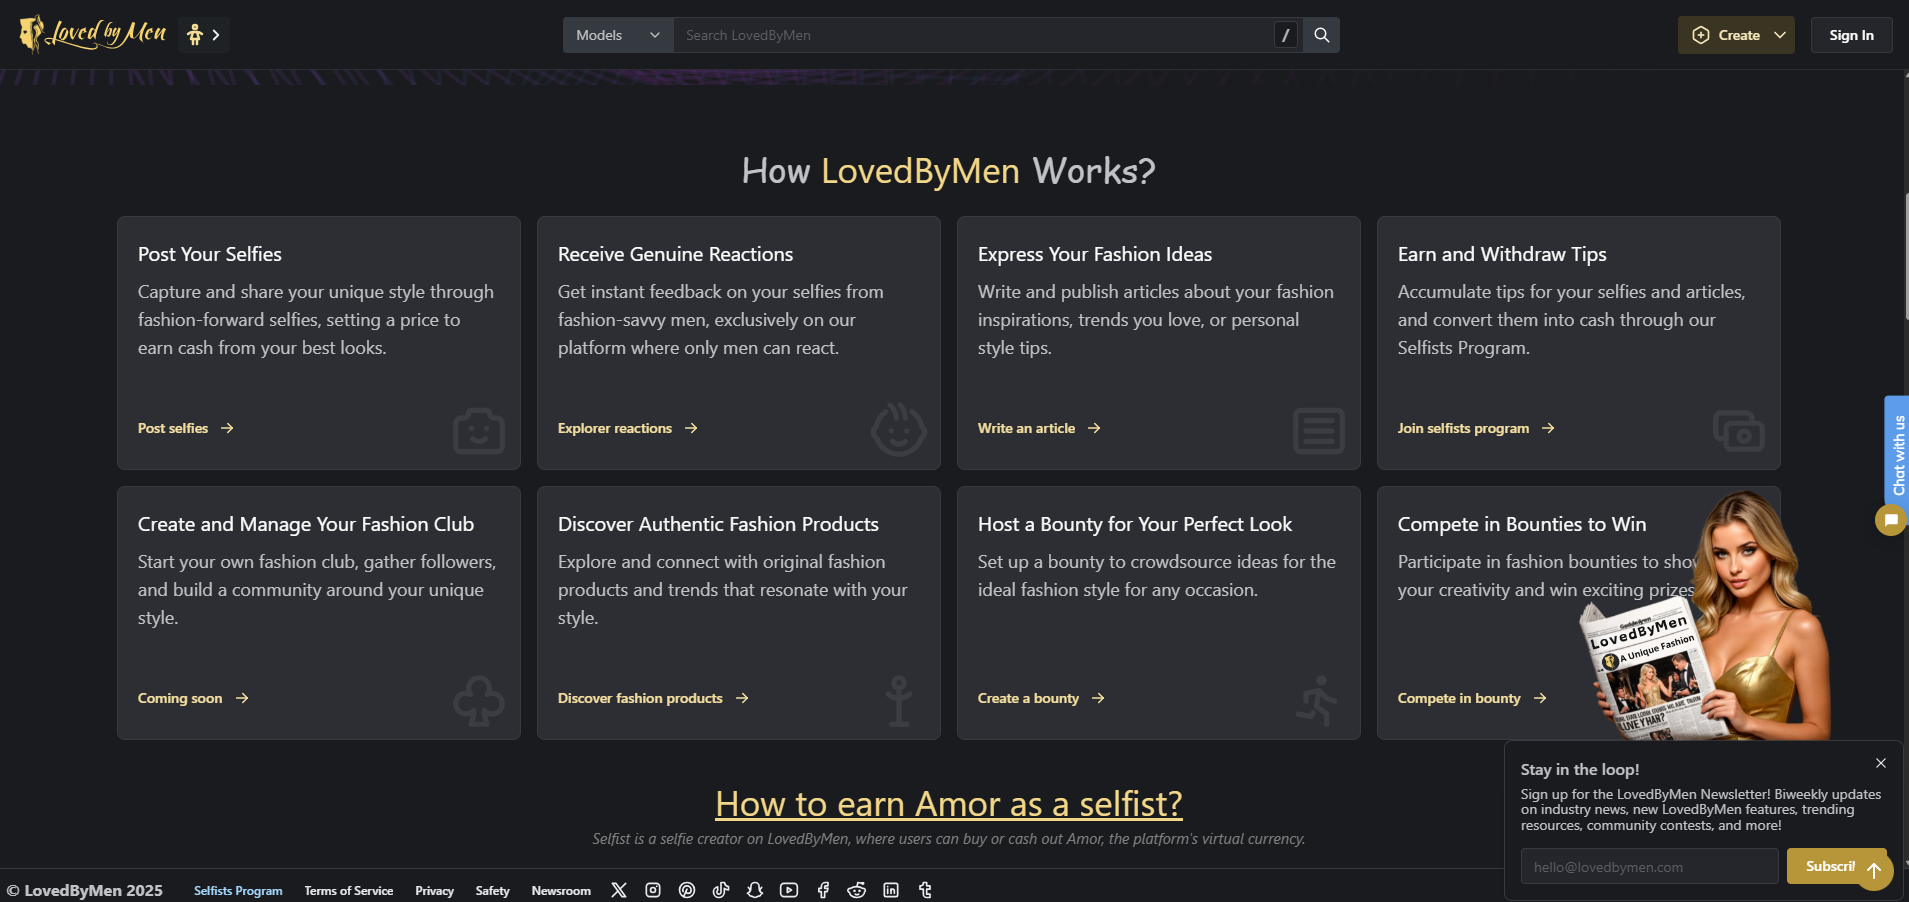Screen dimensions: 1909x902
Task: Open the Join selfists program link
Action: click(x=1475, y=428)
